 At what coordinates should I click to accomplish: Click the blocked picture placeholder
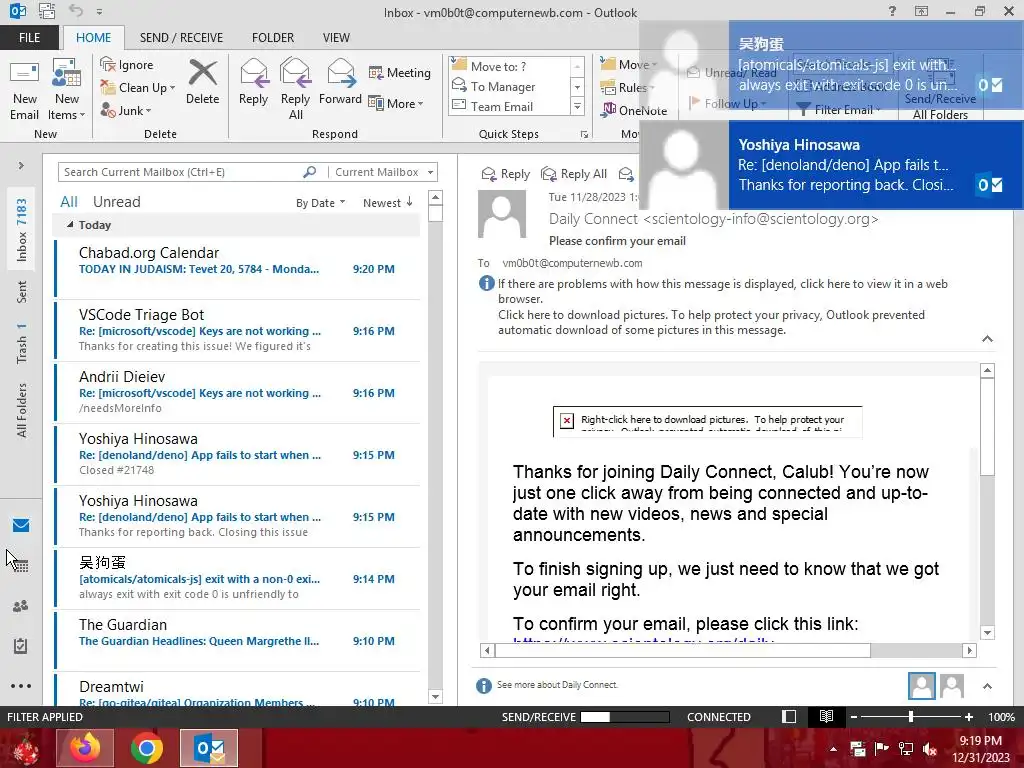707,421
